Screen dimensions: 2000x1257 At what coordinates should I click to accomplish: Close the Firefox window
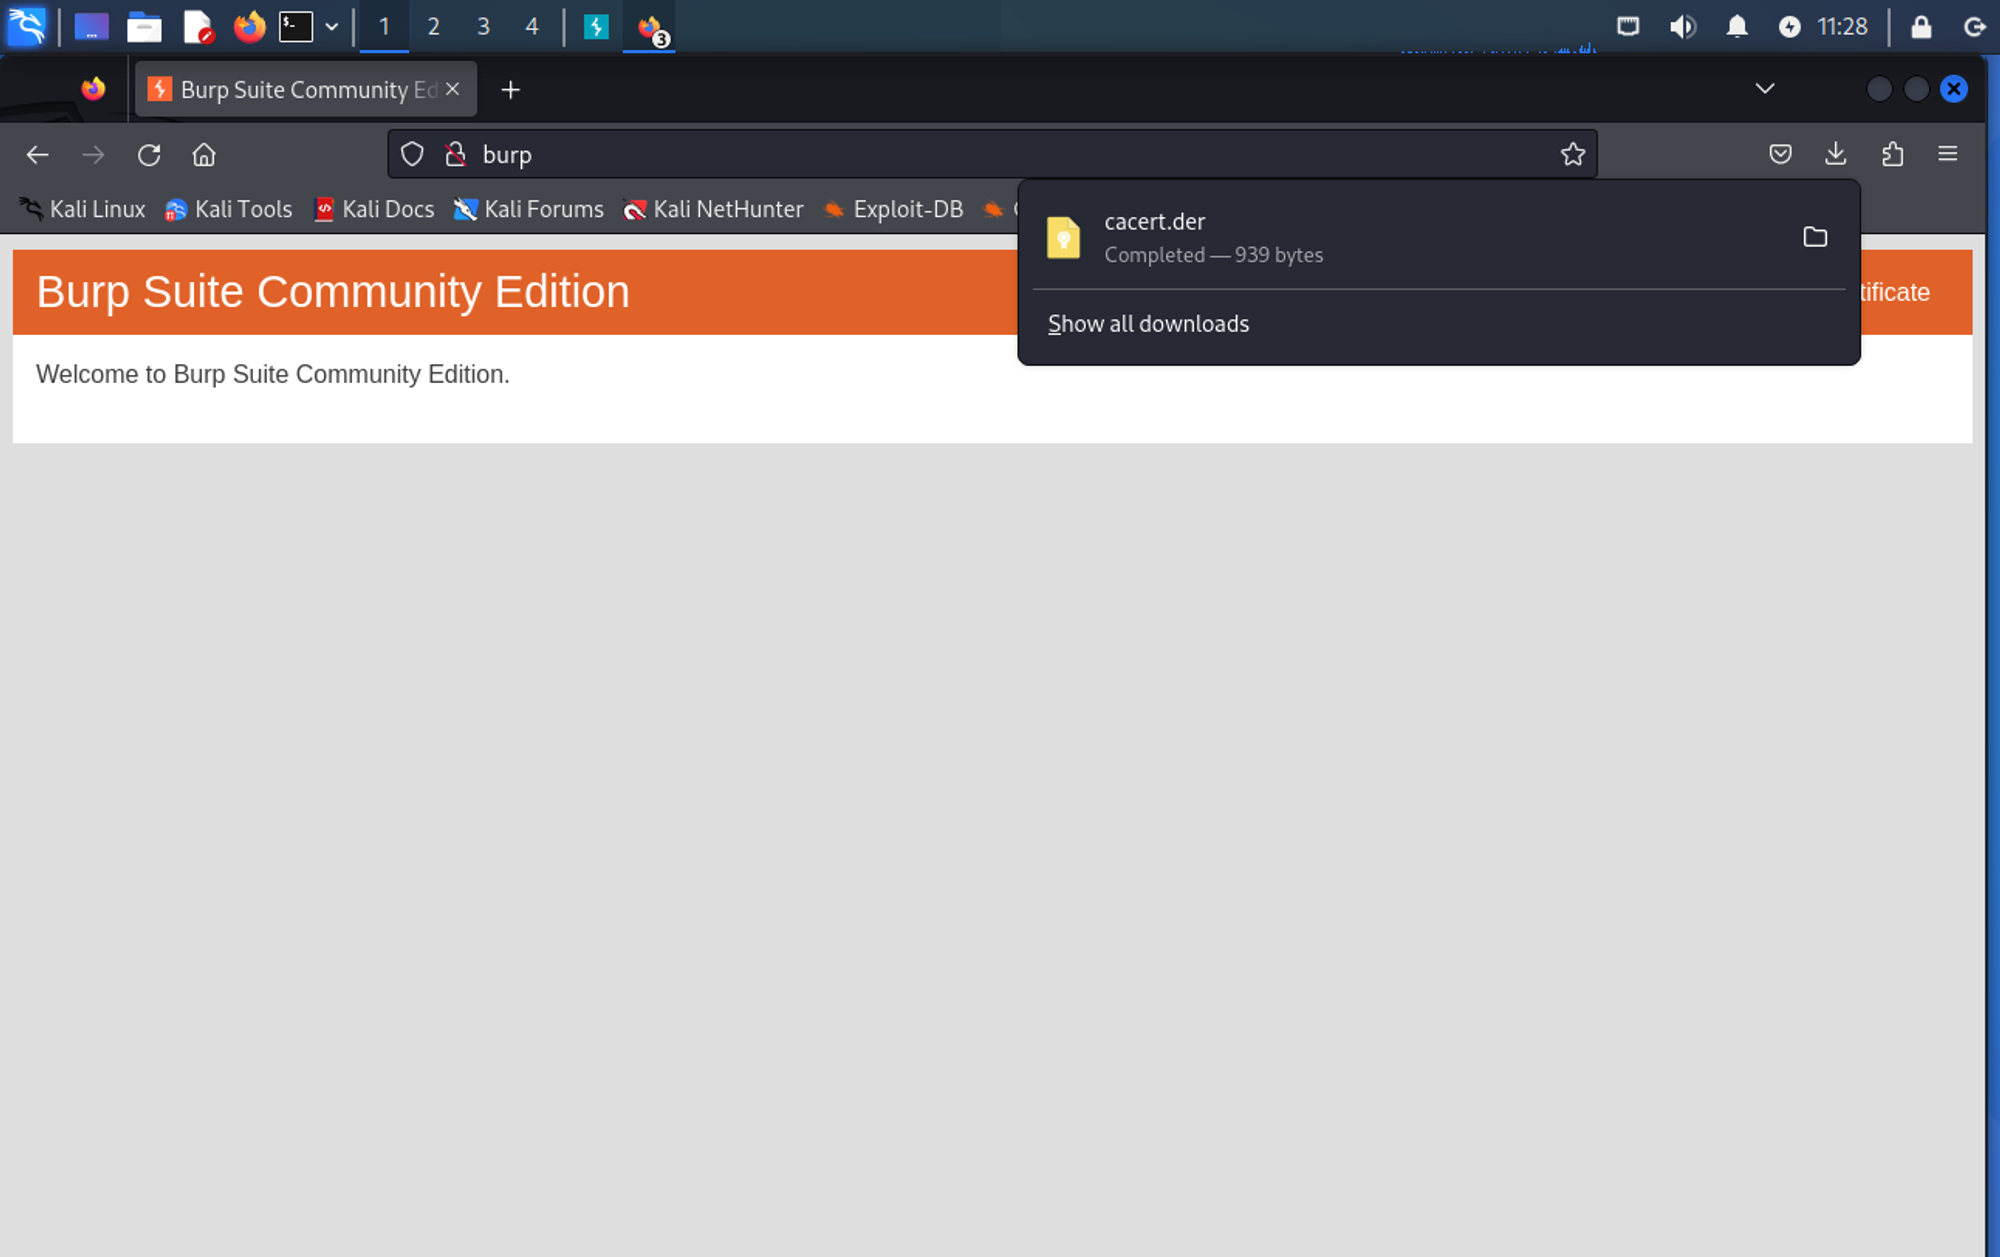1953,89
